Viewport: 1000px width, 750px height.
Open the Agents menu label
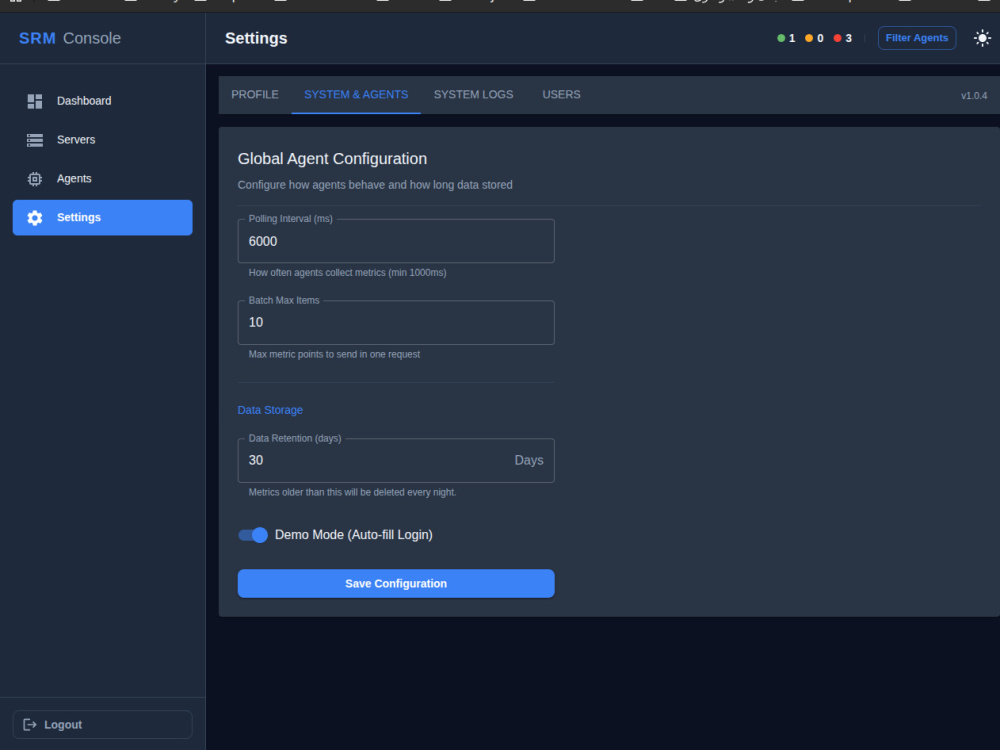tap(74, 179)
